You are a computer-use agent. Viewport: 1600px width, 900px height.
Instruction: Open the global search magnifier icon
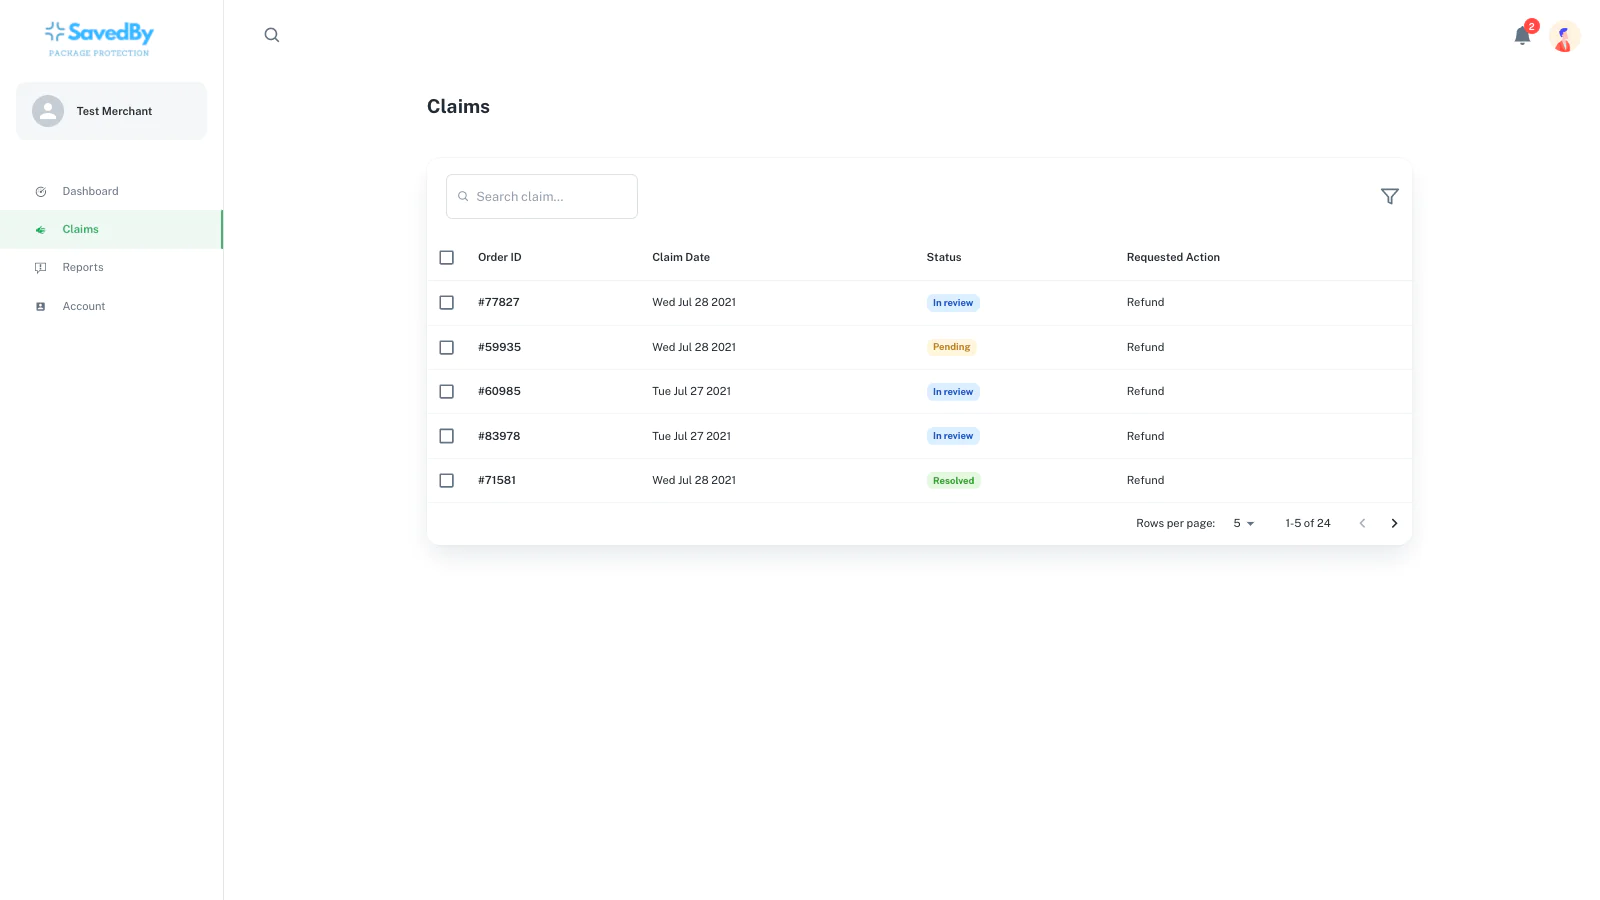pos(272,35)
